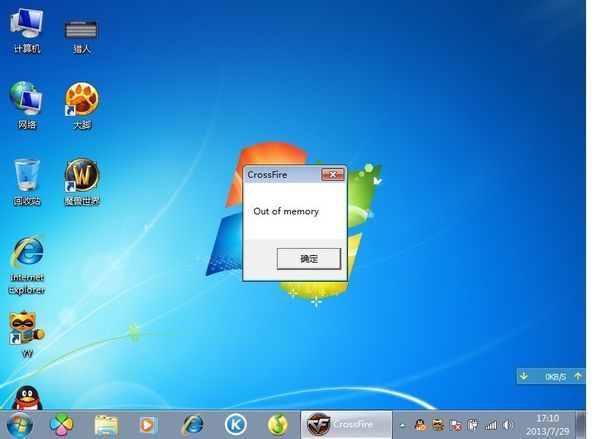Switch to CrossFire taskbar button
The image size is (600, 439).
click(346, 424)
